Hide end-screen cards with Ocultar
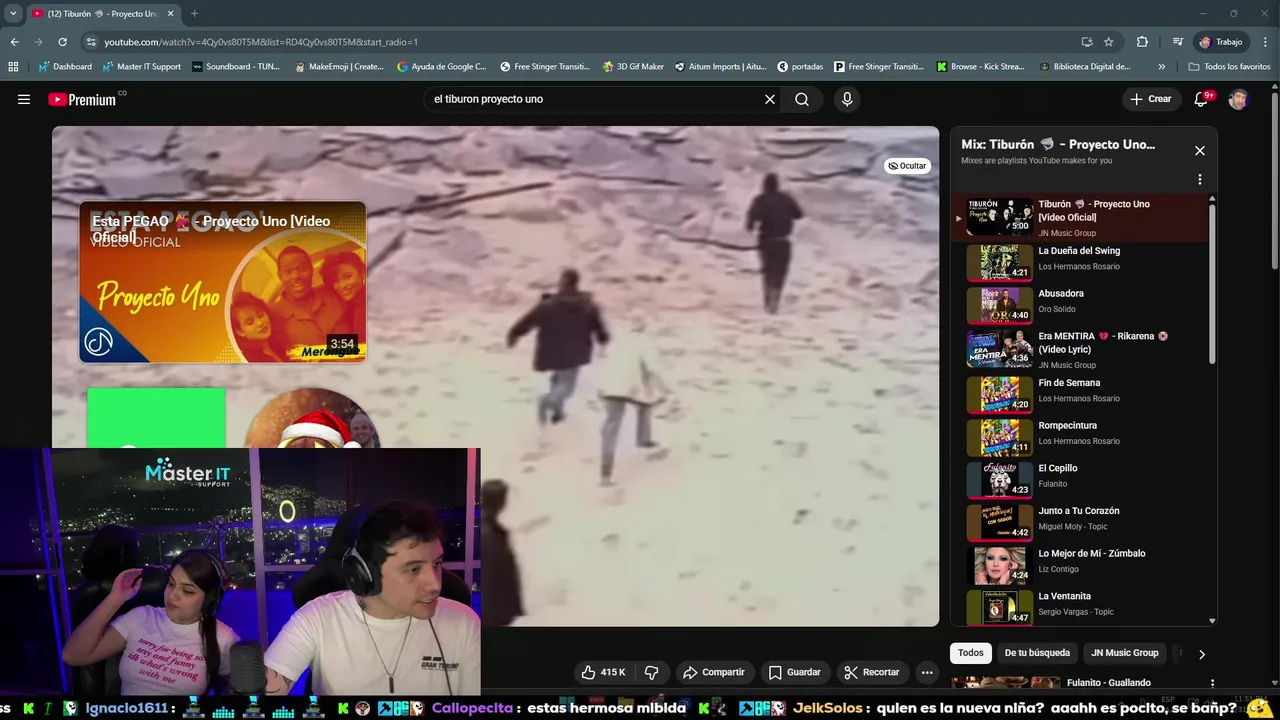Screen dimensions: 1280x720 tap(907, 166)
